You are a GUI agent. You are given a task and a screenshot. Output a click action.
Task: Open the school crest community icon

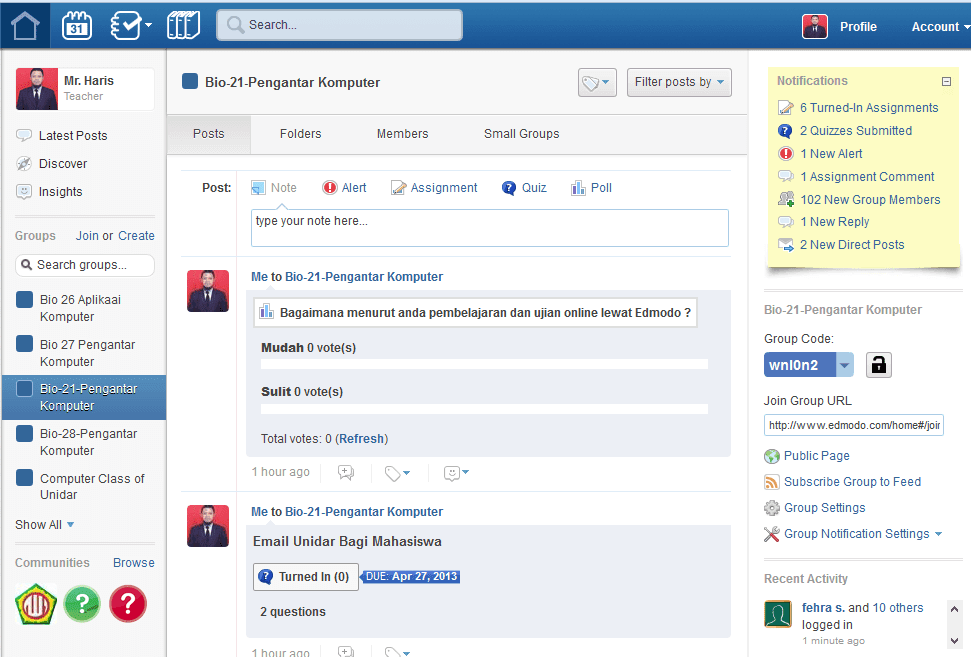(36, 604)
